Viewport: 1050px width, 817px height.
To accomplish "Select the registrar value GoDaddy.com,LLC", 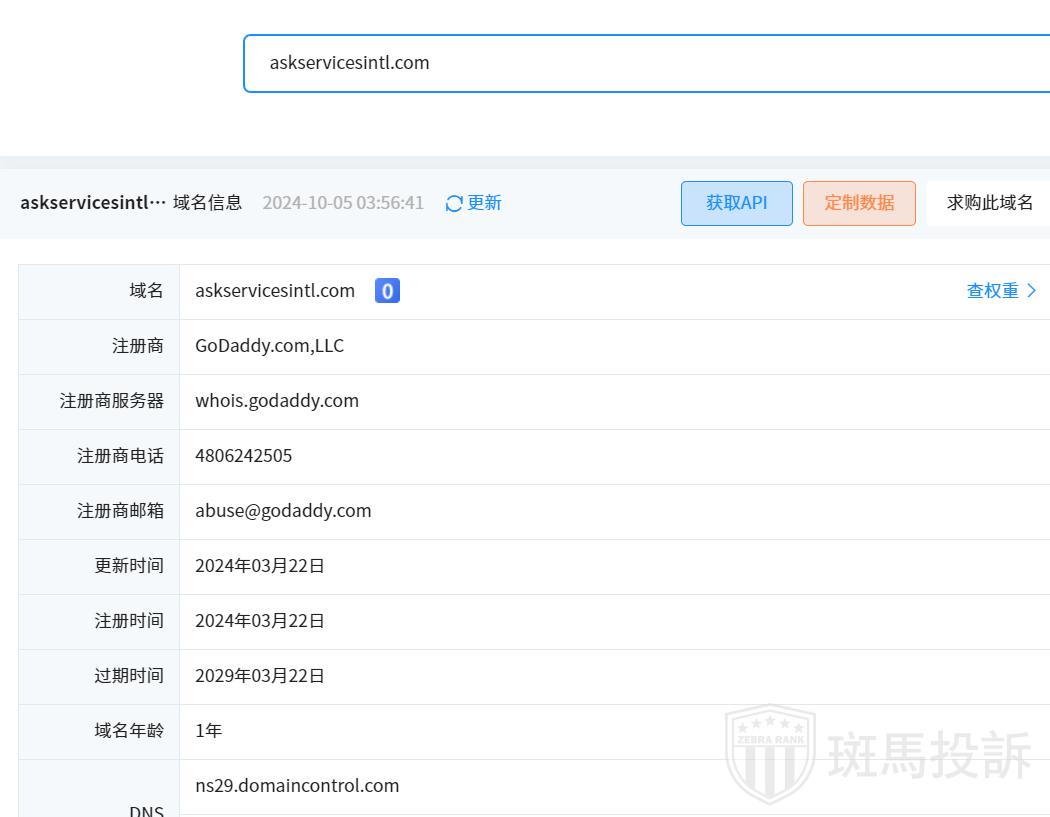I will (269, 346).
